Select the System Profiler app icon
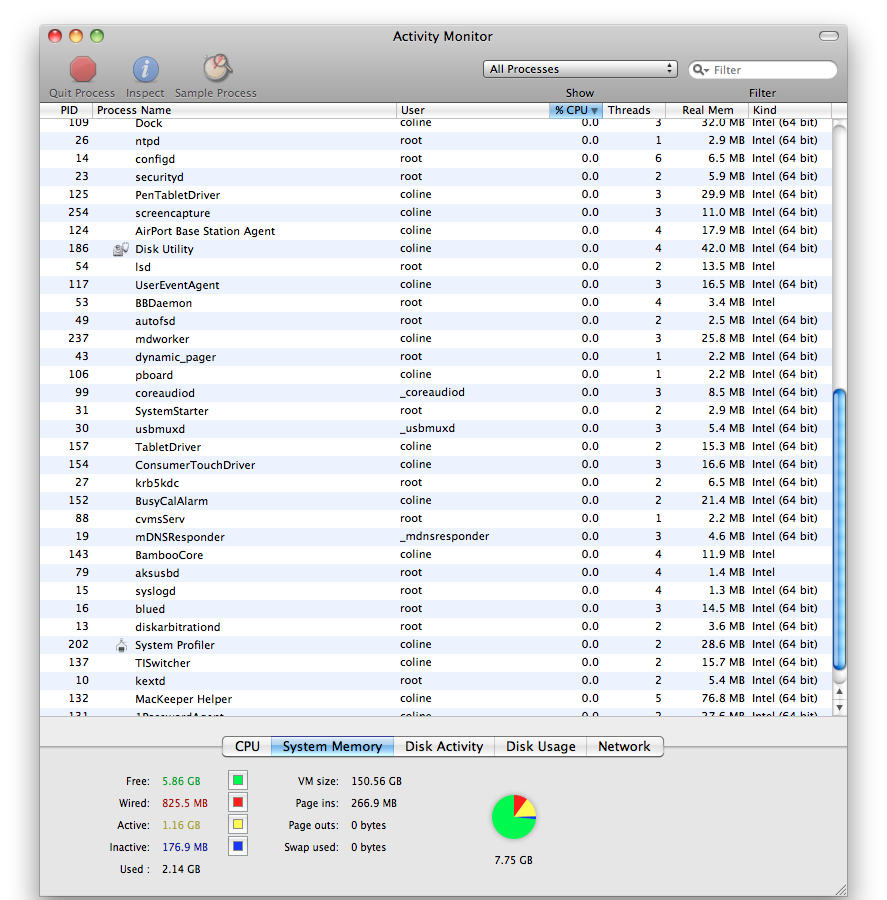The image size is (887, 900). click(x=121, y=645)
